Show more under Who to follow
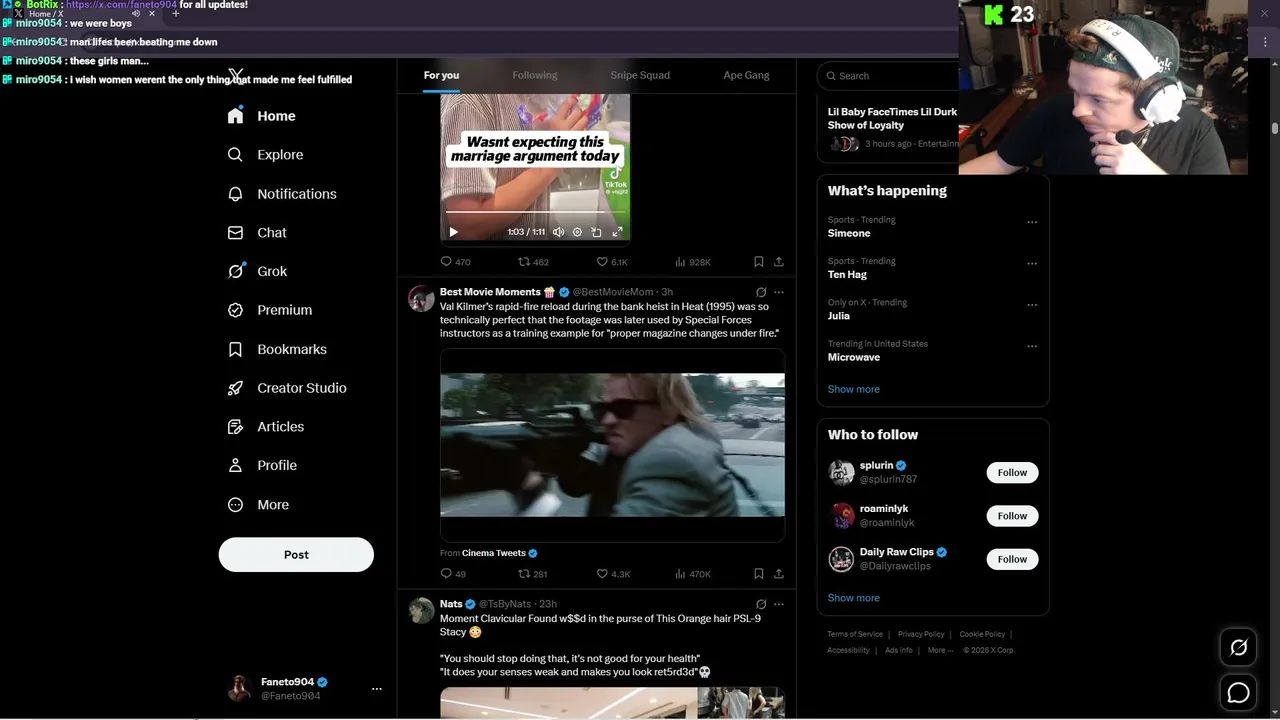This screenshot has width=1280, height=720. pos(853,598)
